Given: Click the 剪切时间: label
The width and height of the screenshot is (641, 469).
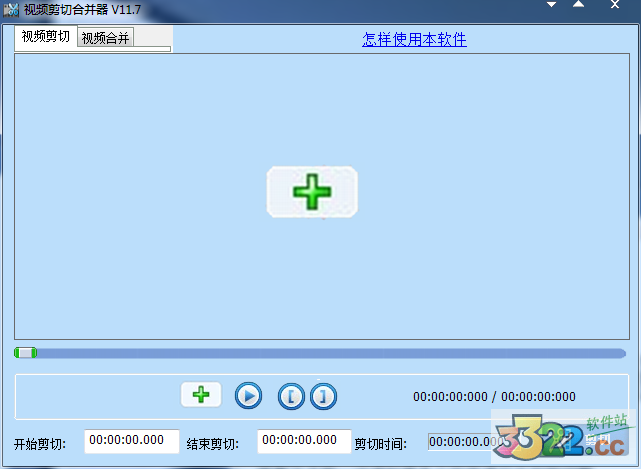Looking at the screenshot, I should coord(381,444).
